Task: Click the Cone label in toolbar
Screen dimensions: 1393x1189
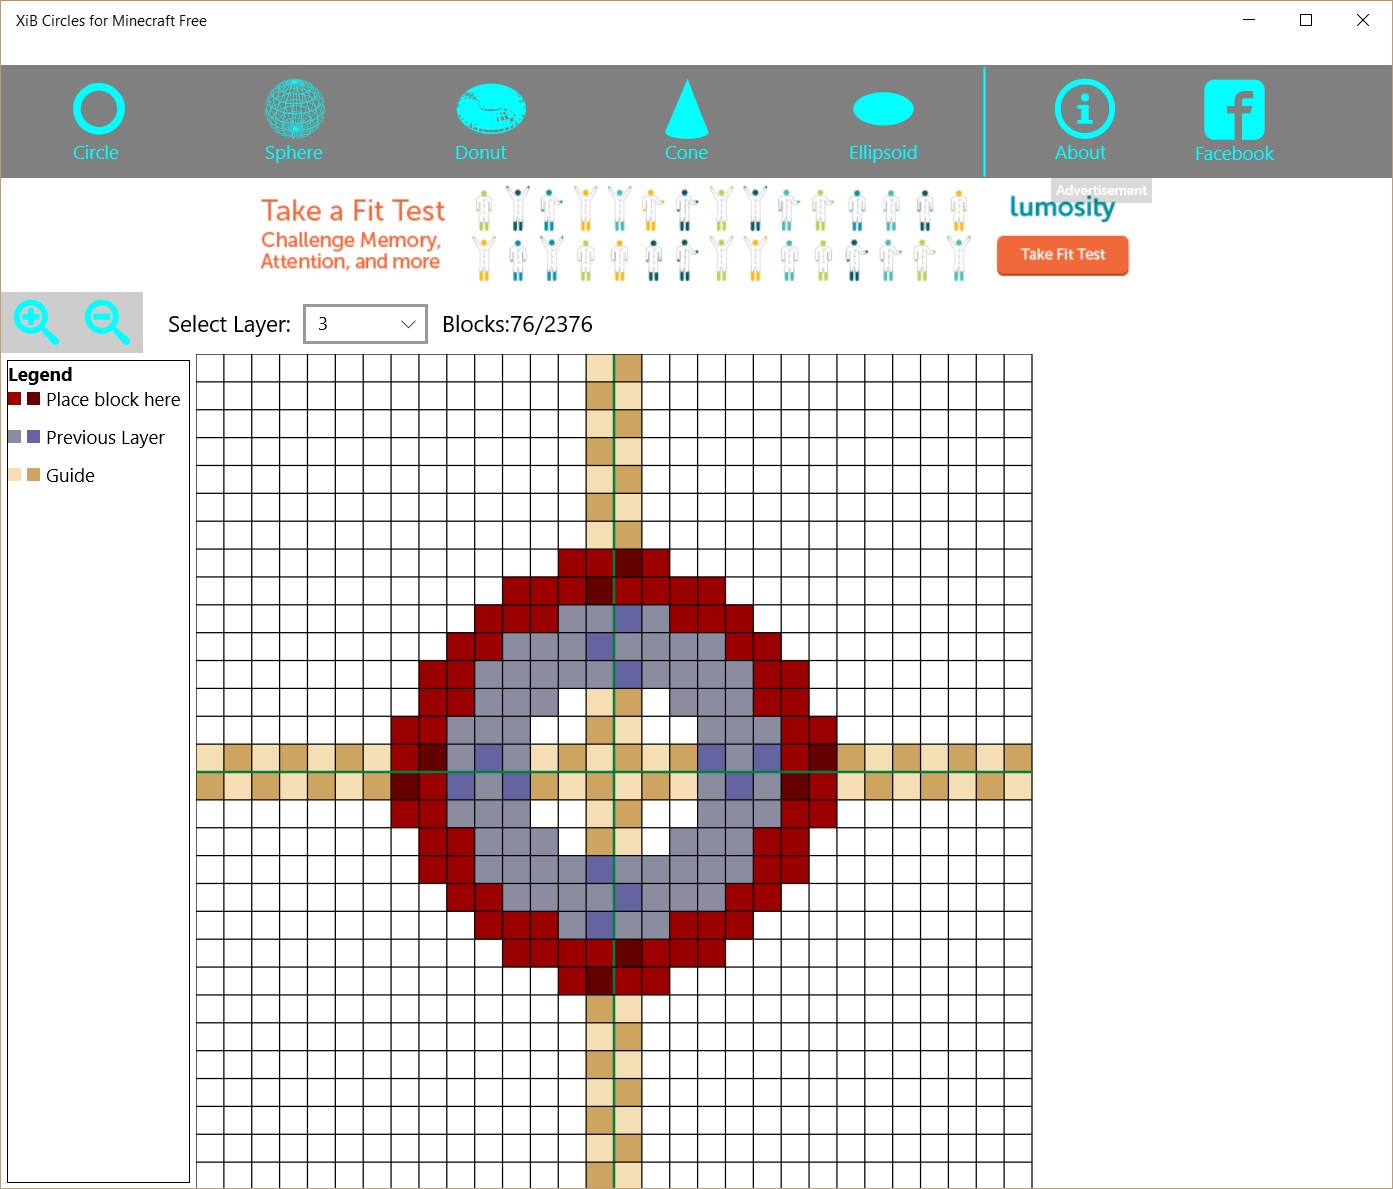Action: tap(686, 153)
